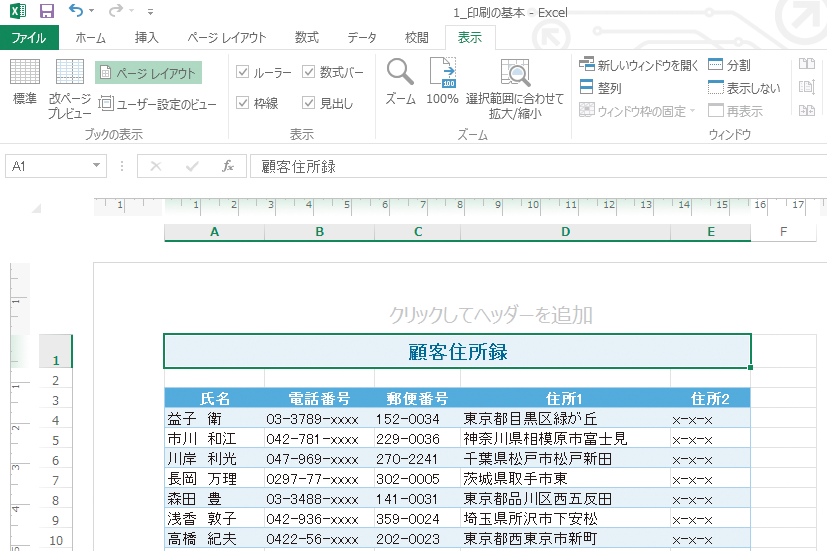The width and height of the screenshot is (827, 551).
Task: Select row 3 header
Action: [55, 400]
